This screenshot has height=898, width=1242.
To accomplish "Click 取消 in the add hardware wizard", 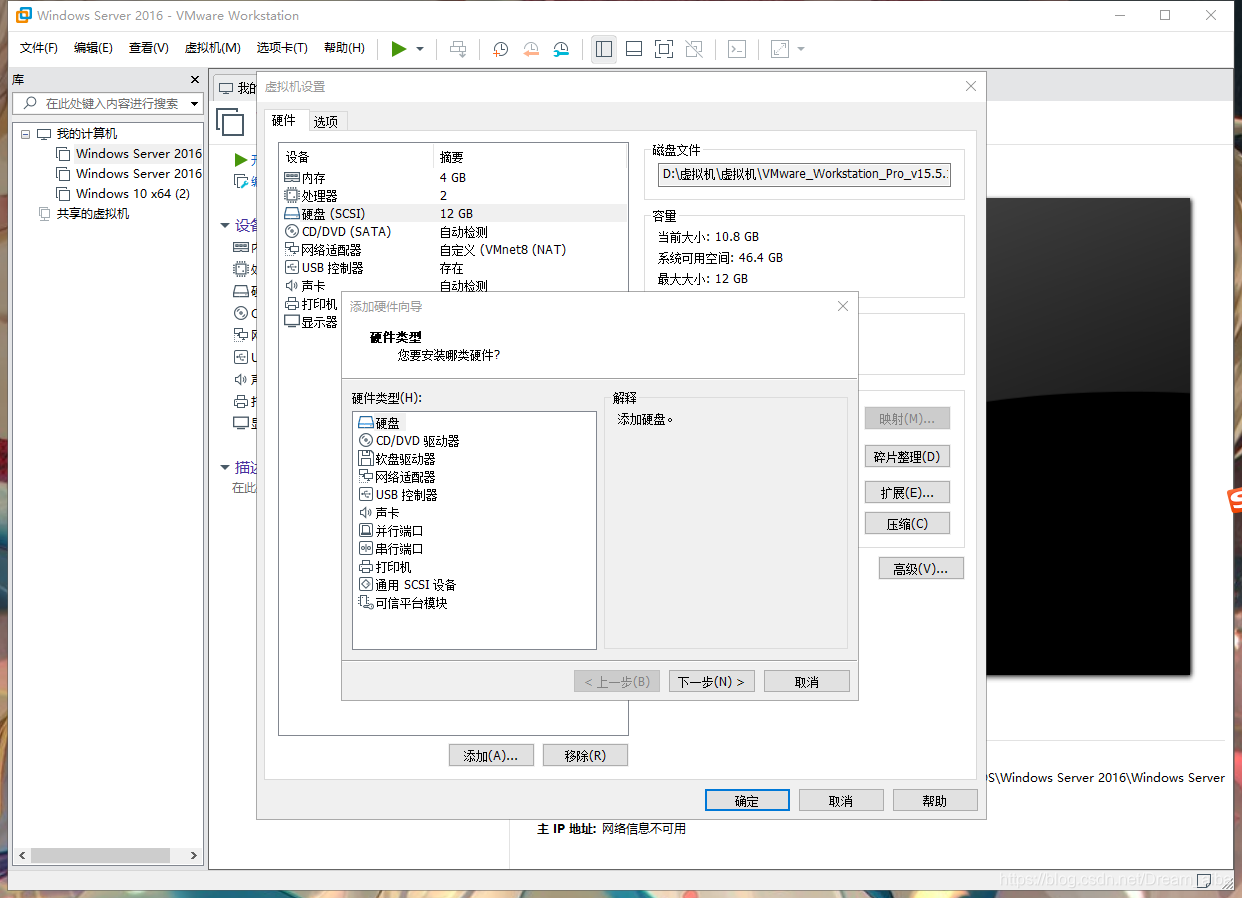I will (806, 682).
